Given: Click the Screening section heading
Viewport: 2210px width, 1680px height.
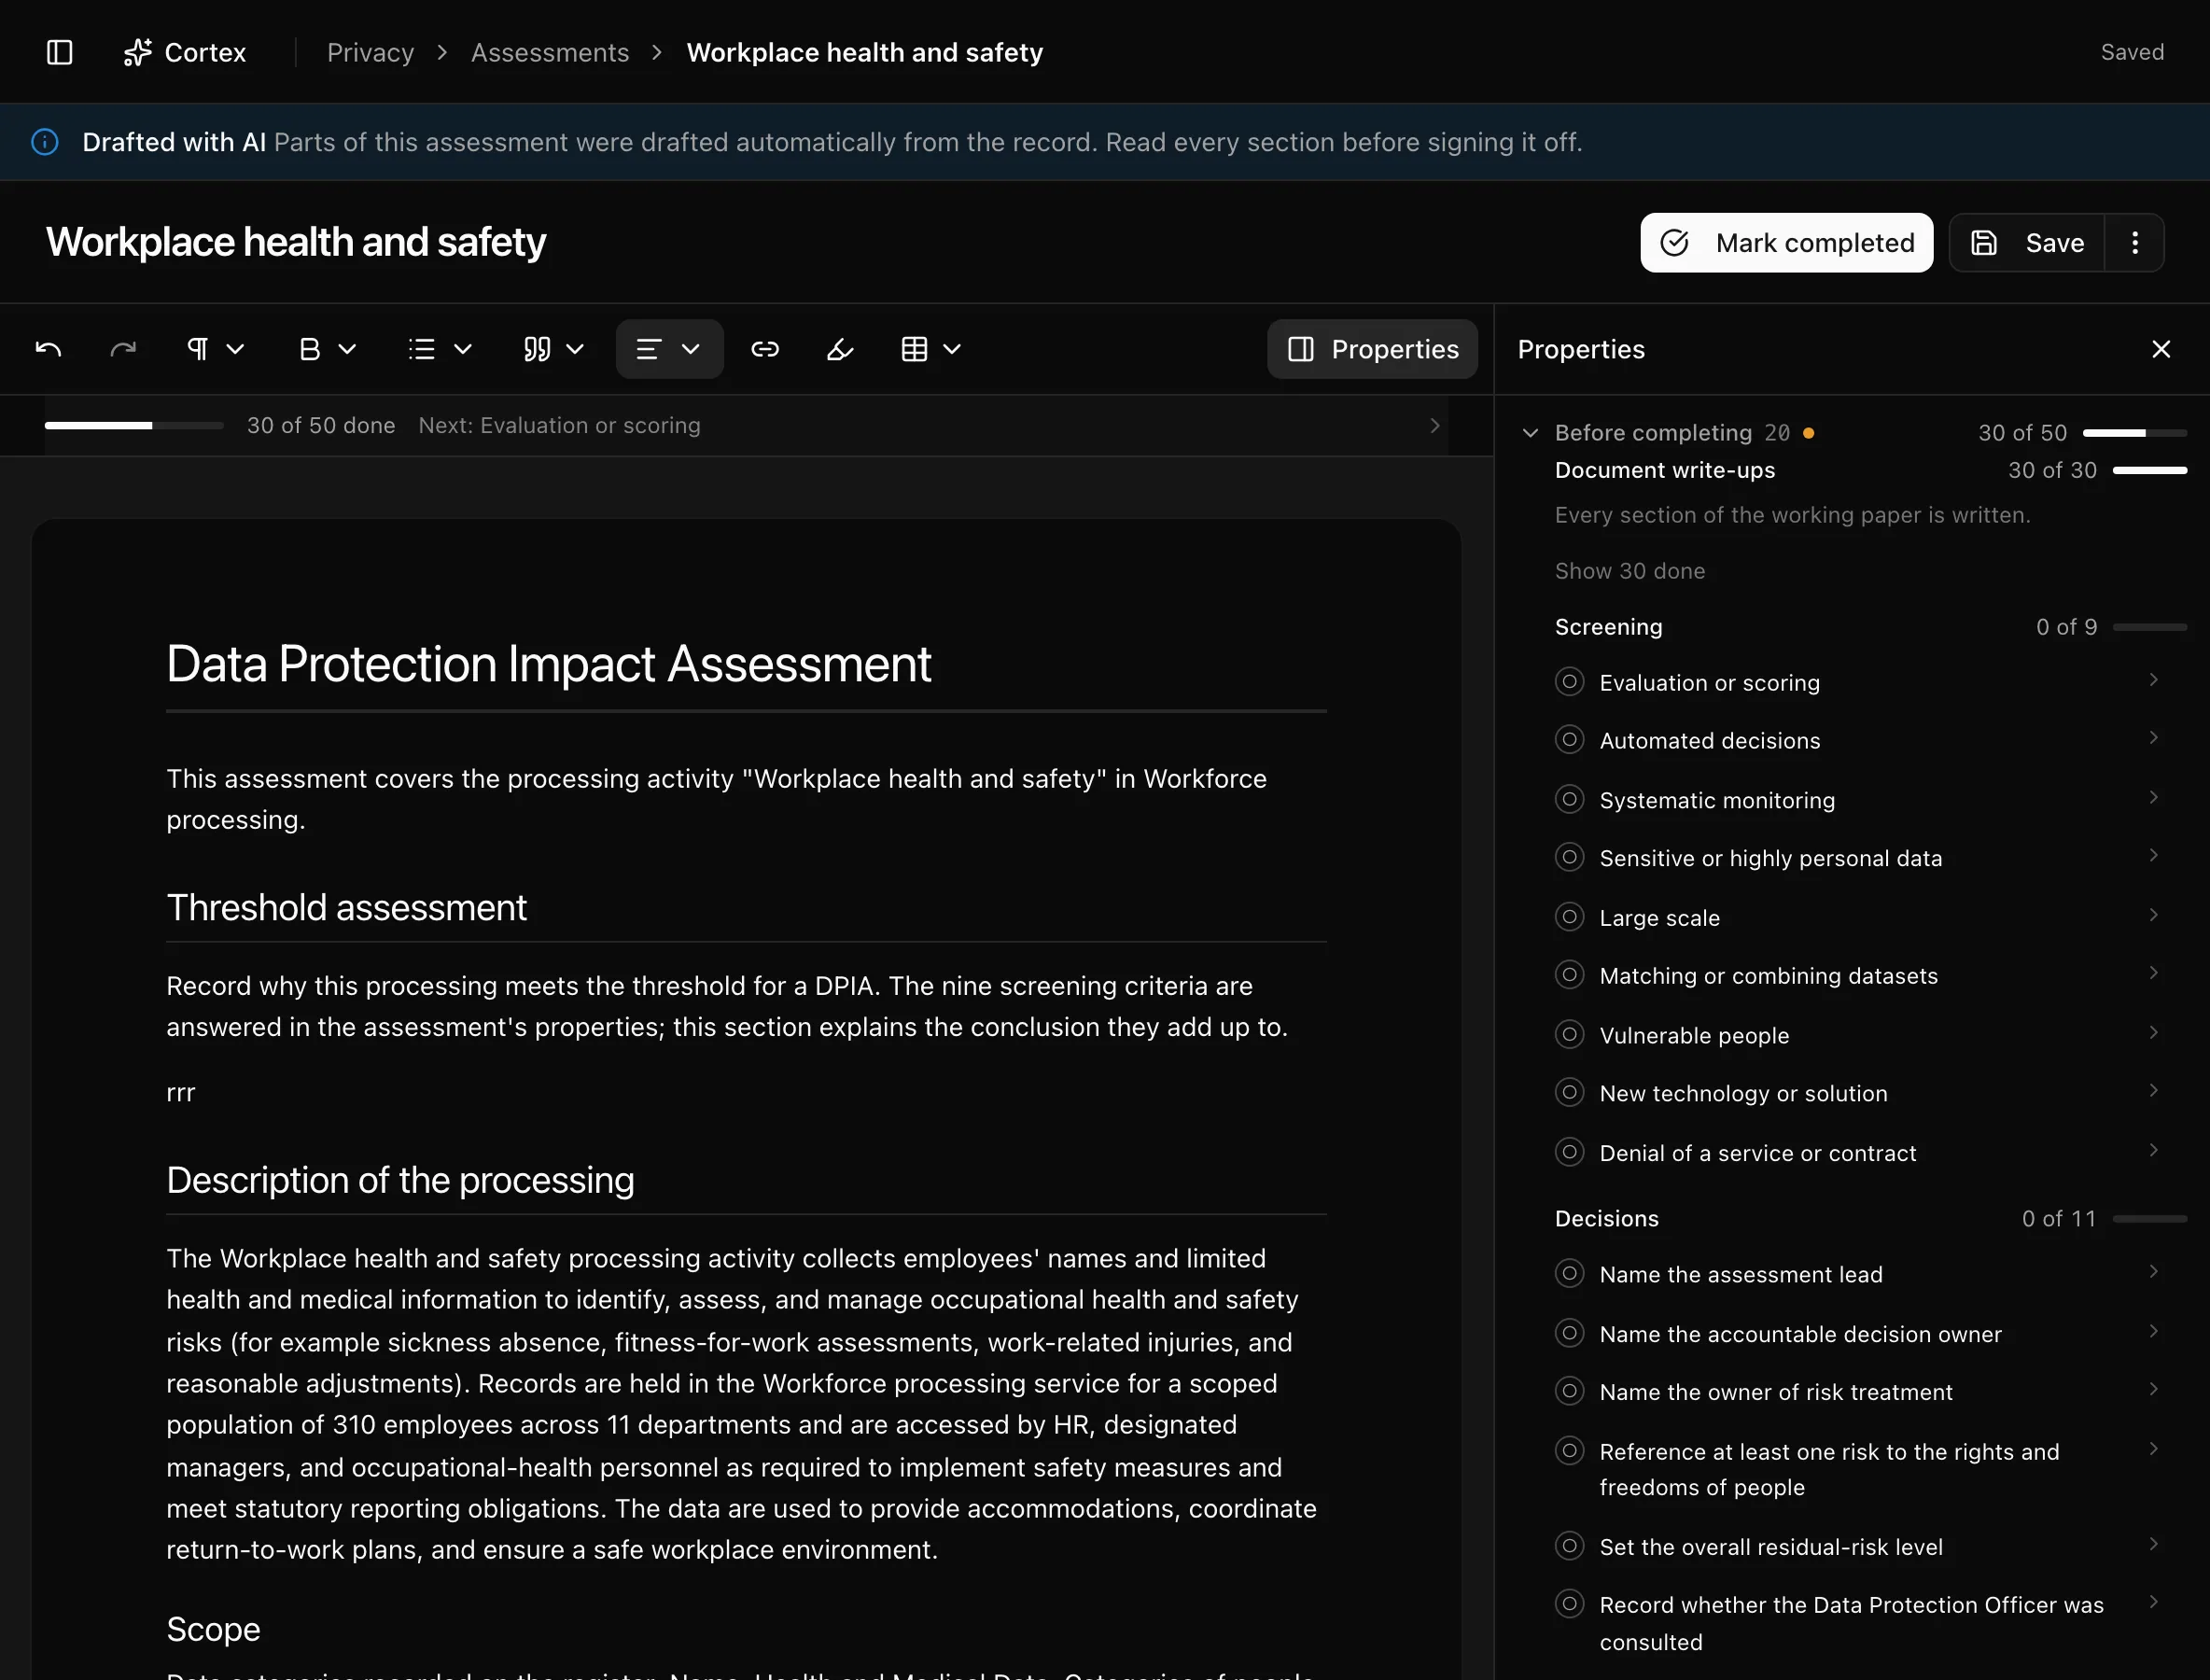Looking at the screenshot, I should (x=1608, y=627).
